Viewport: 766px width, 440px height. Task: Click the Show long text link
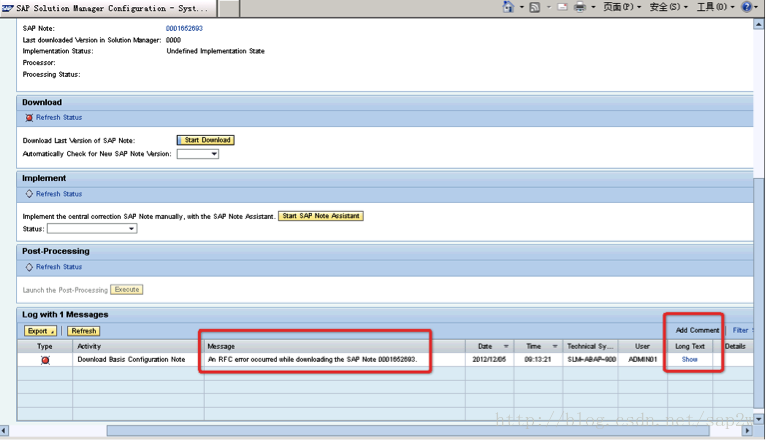689,359
